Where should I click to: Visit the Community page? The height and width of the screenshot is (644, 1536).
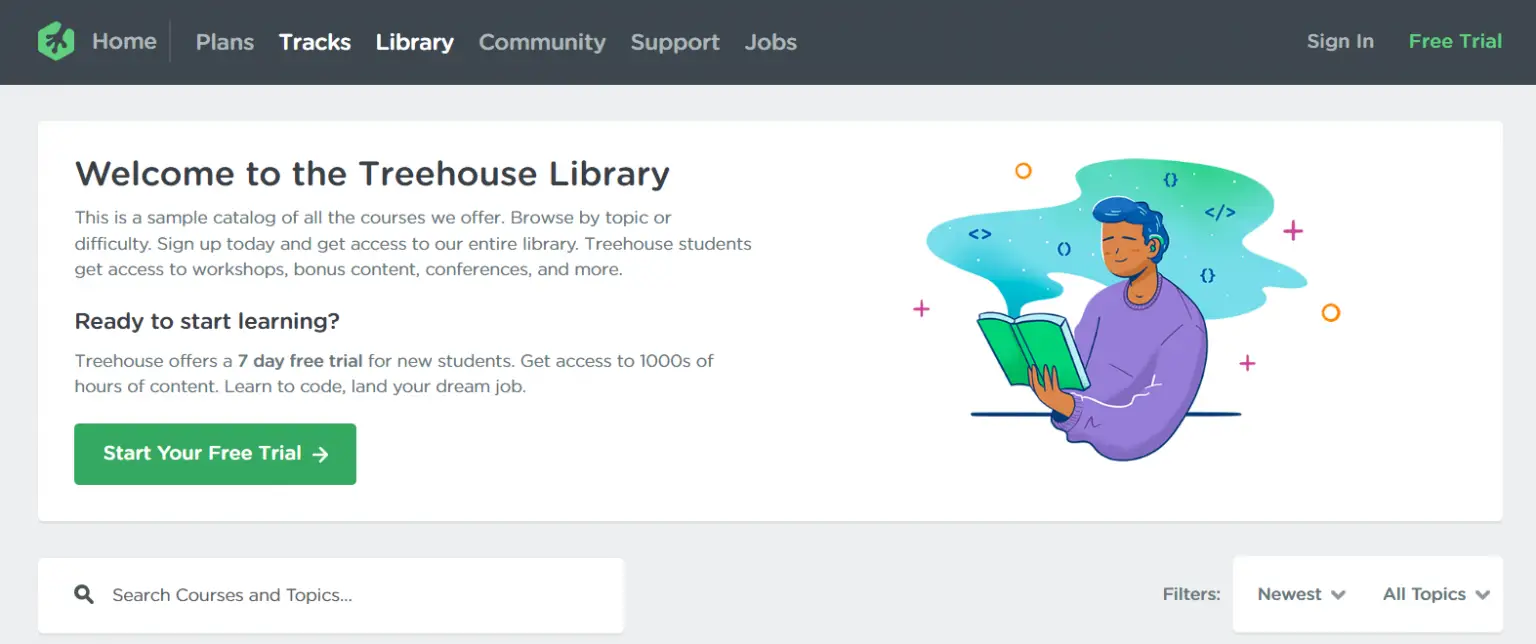[x=542, y=42]
